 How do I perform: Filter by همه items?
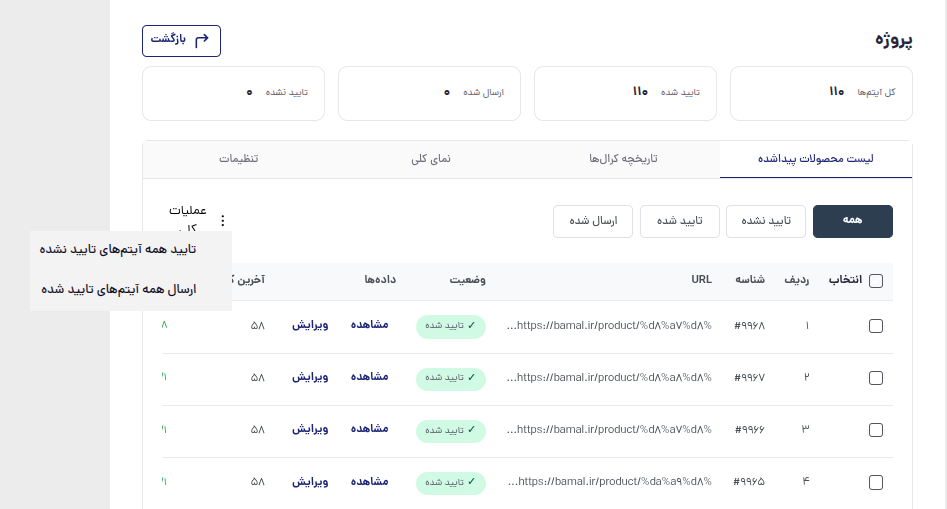pos(853,221)
